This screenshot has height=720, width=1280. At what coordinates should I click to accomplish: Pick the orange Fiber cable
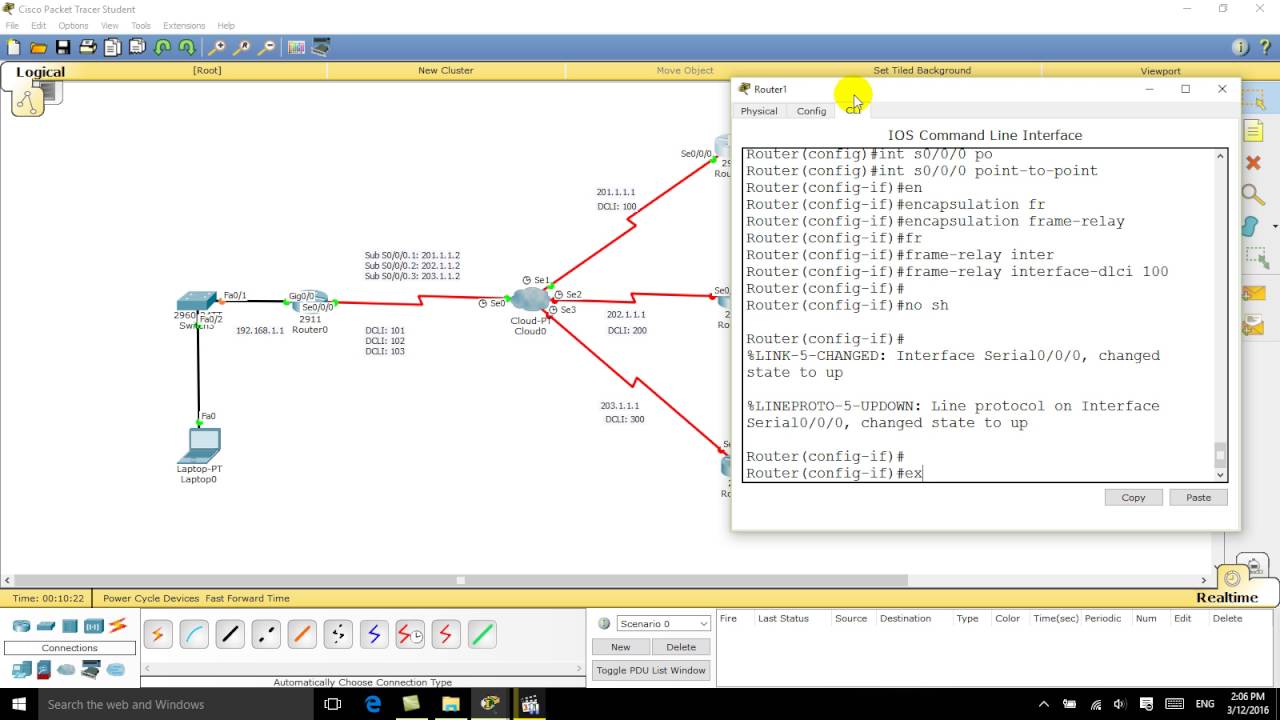click(302, 634)
